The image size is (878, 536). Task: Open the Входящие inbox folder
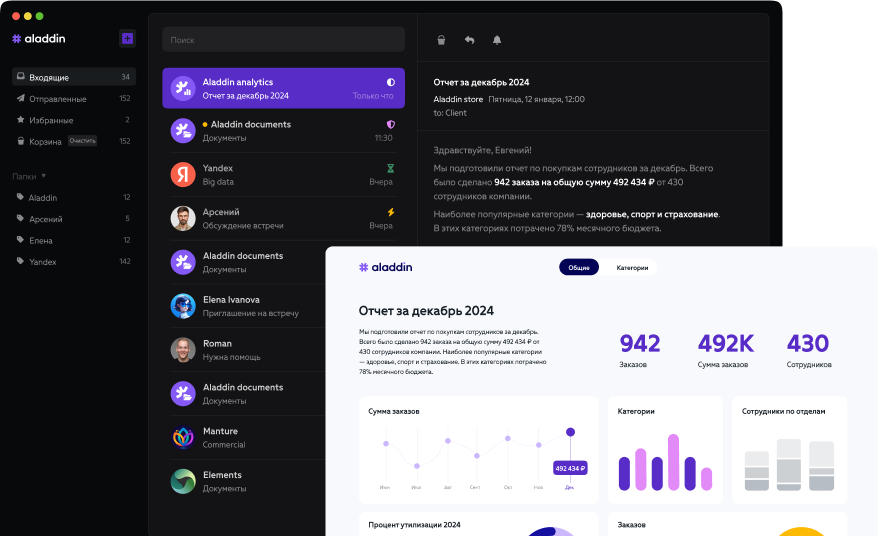pyautogui.click(x=73, y=77)
